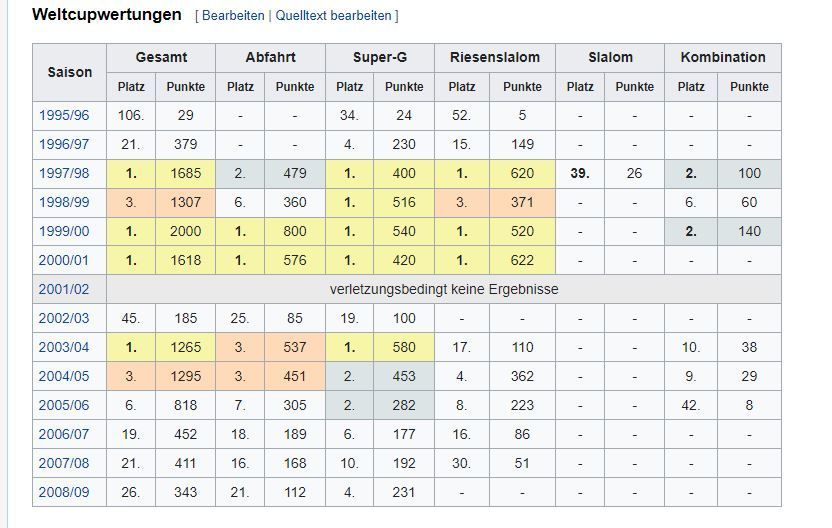Image resolution: width=832 pixels, height=528 pixels.
Task: Select the 2006/07 season link
Action: pyautogui.click(x=64, y=434)
